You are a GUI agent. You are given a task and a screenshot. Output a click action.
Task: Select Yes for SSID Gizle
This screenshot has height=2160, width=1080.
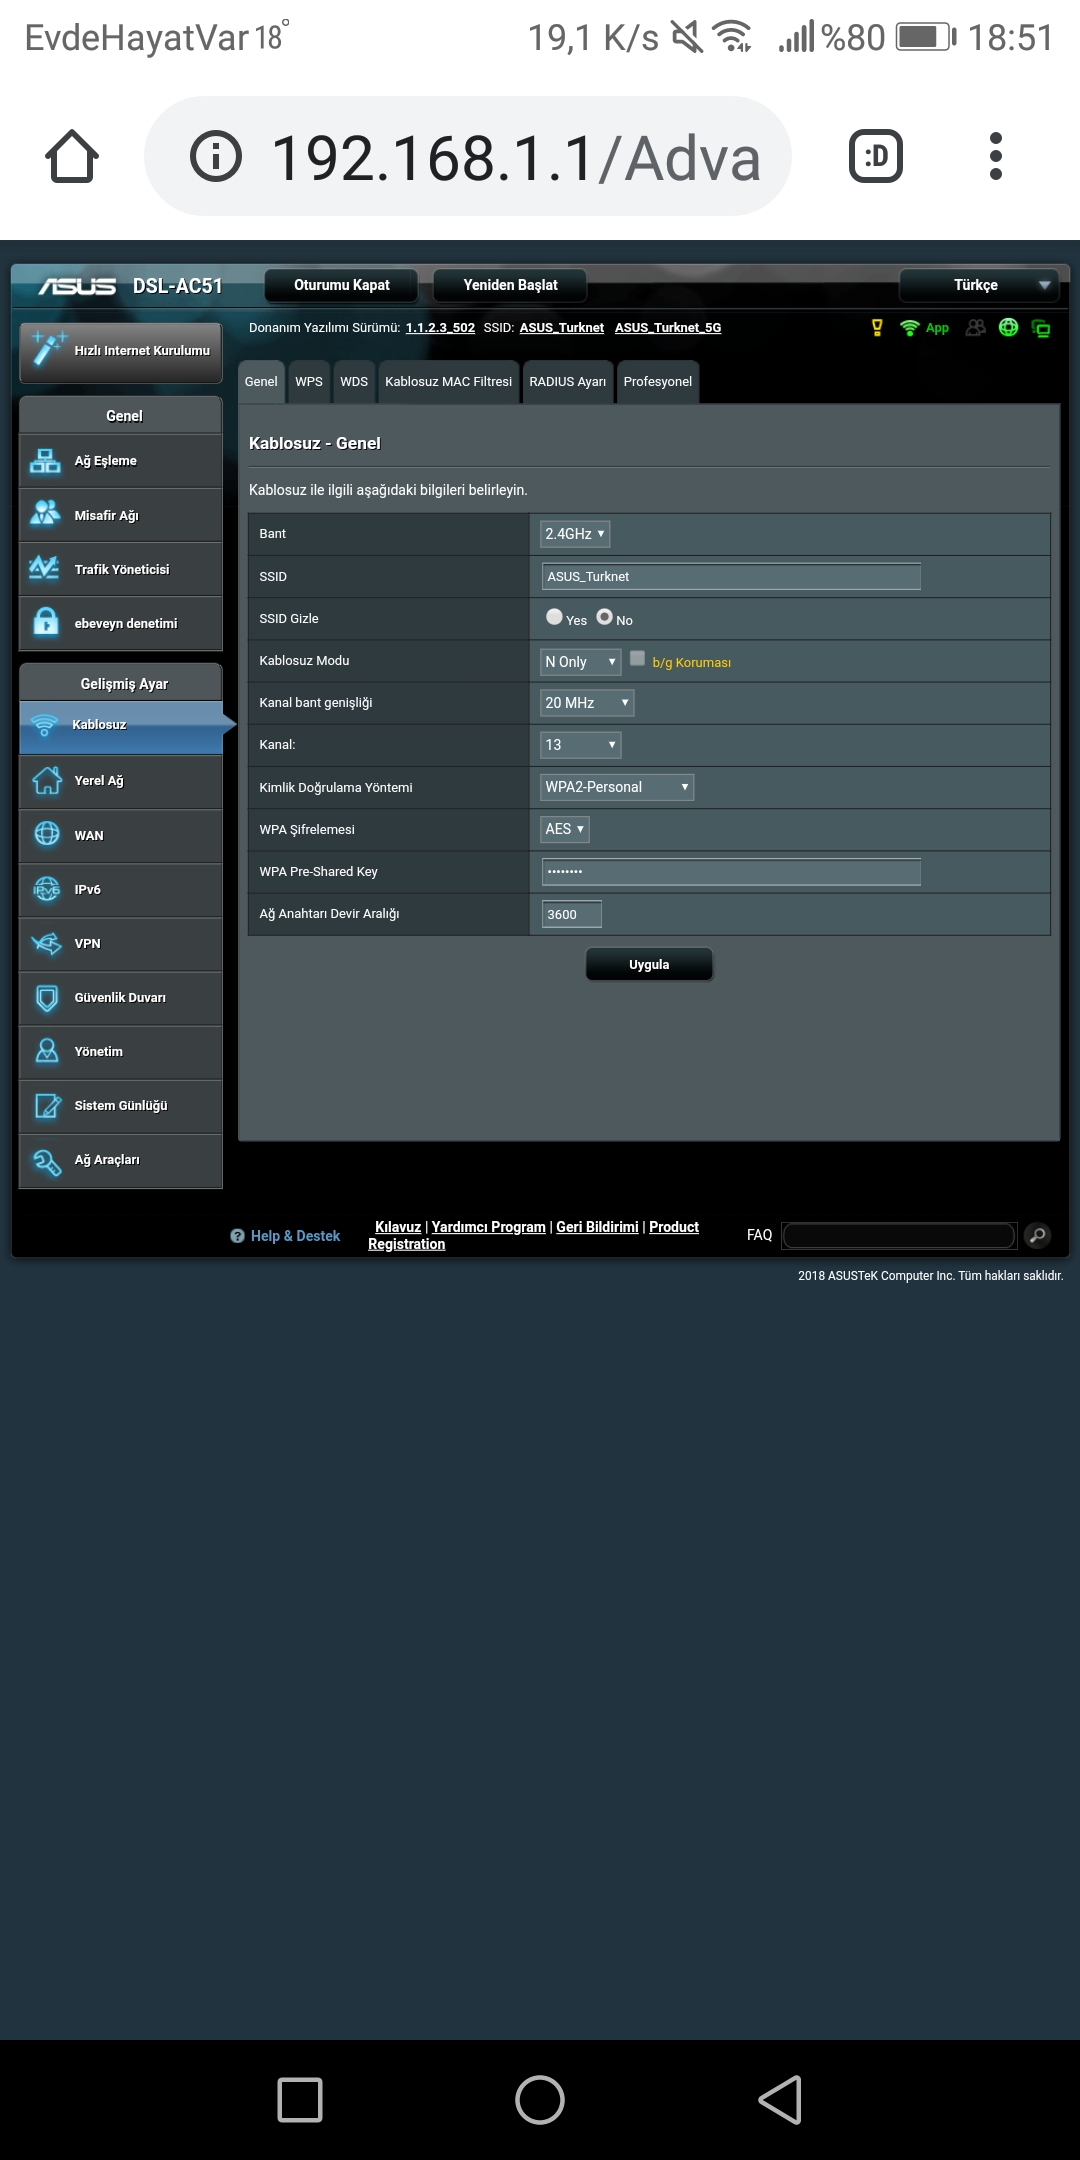pyautogui.click(x=554, y=617)
